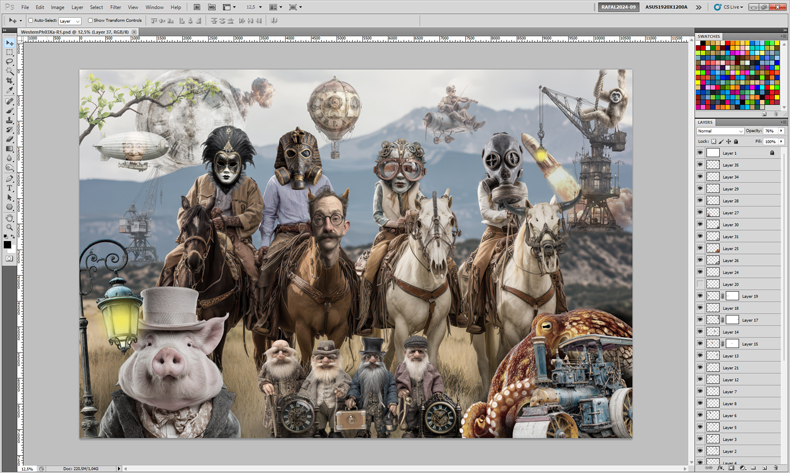The image size is (790, 473).
Task: Select the Gradient tool
Action: click(9, 149)
